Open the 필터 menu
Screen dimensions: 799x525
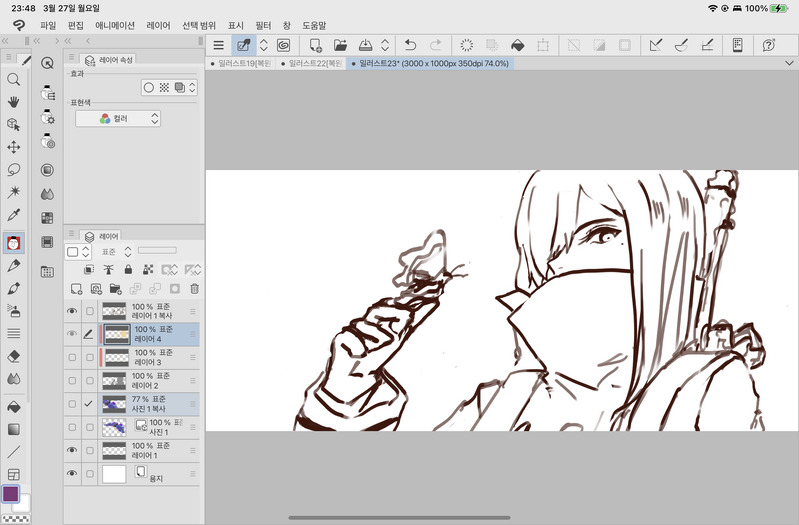263,25
